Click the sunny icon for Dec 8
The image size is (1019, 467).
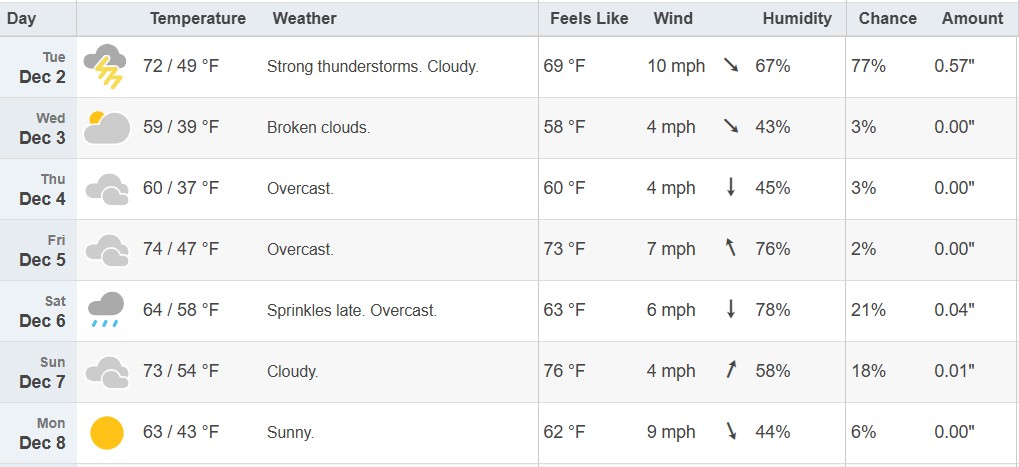pyautogui.click(x=107, y=433)
